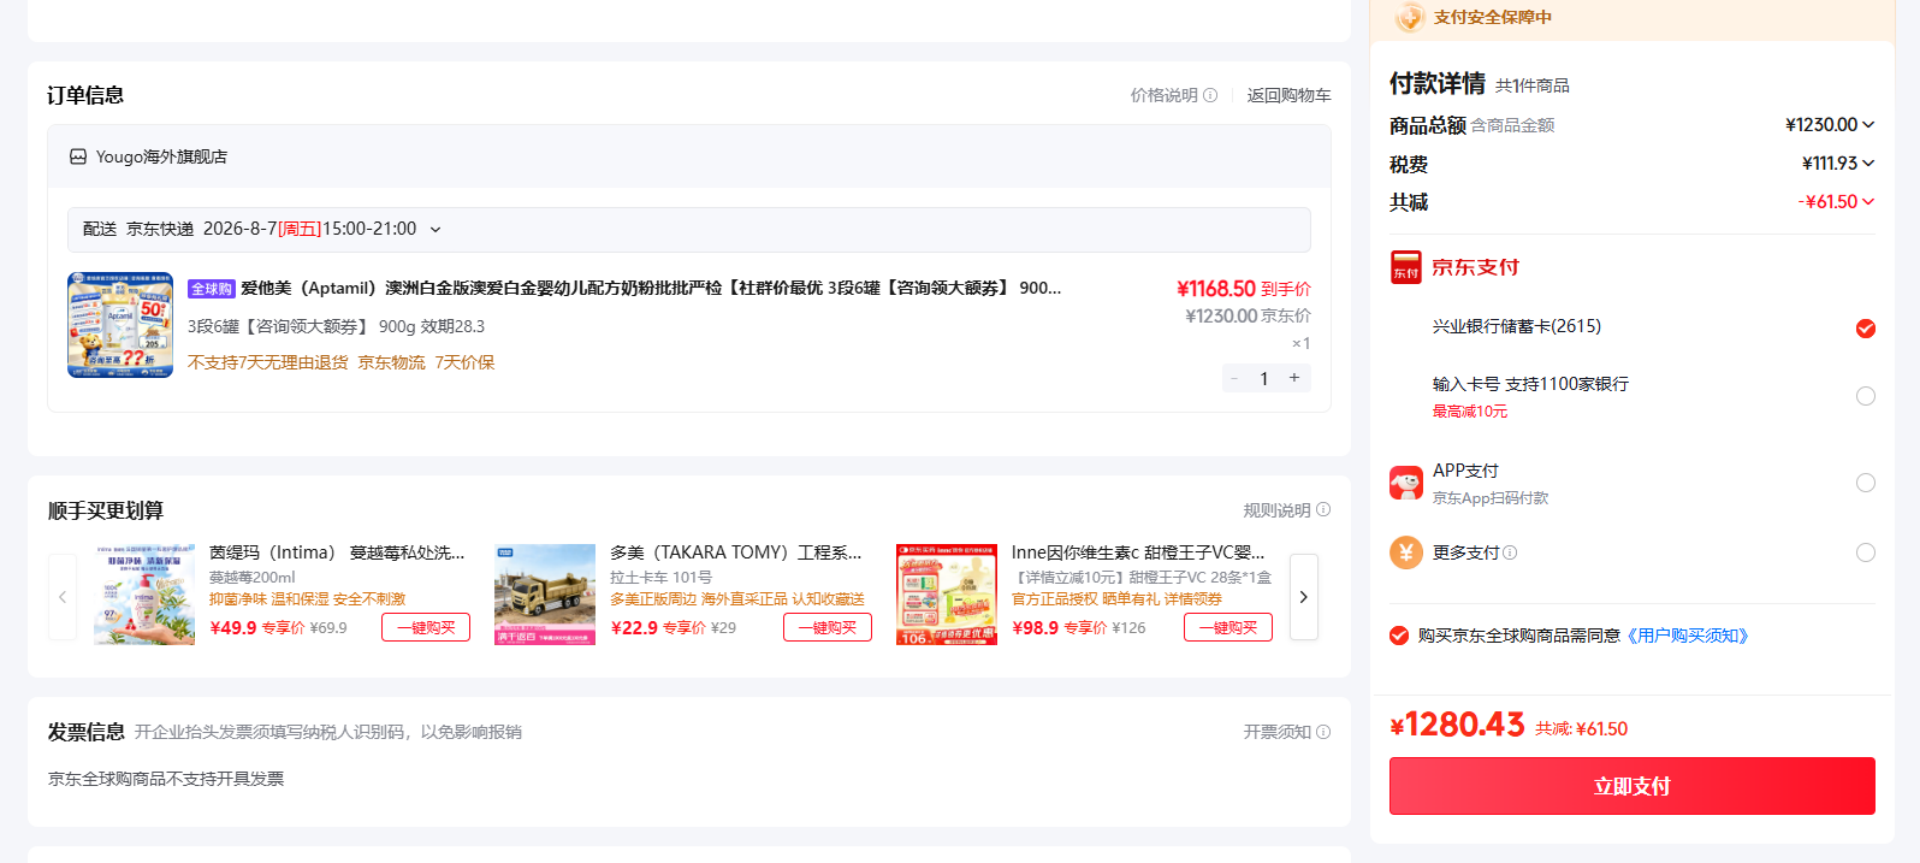Image resolution: width=1920 pixels, height=863 pixels.
Task: Open the Inne vitamin C product thumbnail
Action: [947, 595]
